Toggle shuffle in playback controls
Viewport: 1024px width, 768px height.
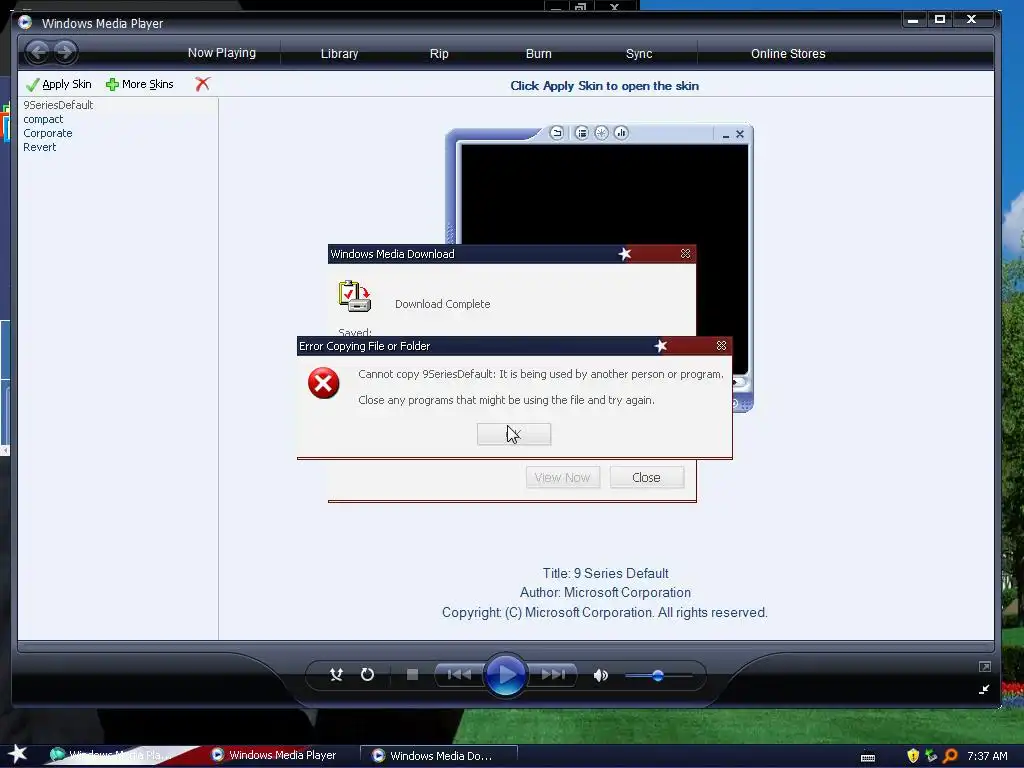click(x=336, y=675)
